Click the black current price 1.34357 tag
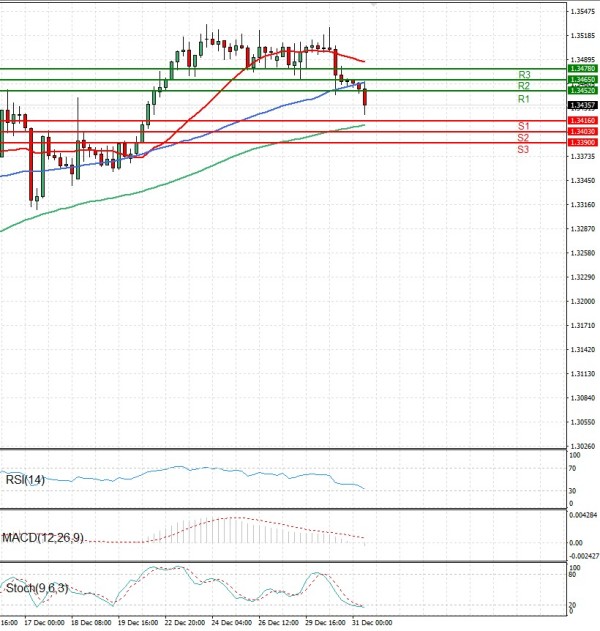Viewport: 600px width, 631px height. pos(581,104)
